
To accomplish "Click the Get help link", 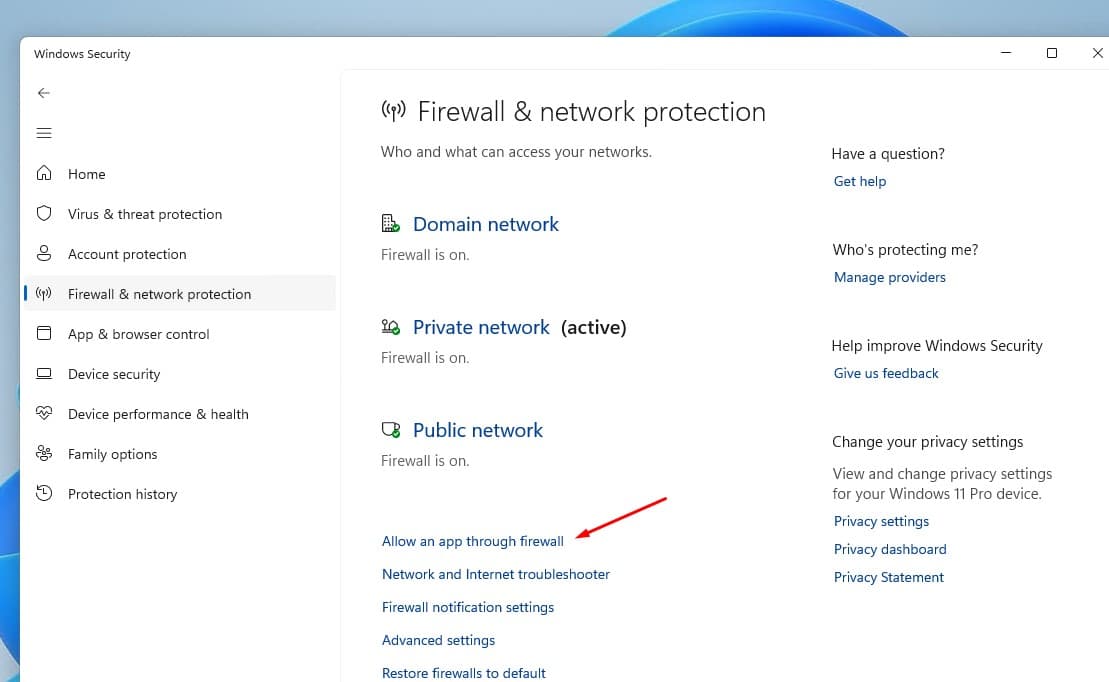I will point(859,181).
